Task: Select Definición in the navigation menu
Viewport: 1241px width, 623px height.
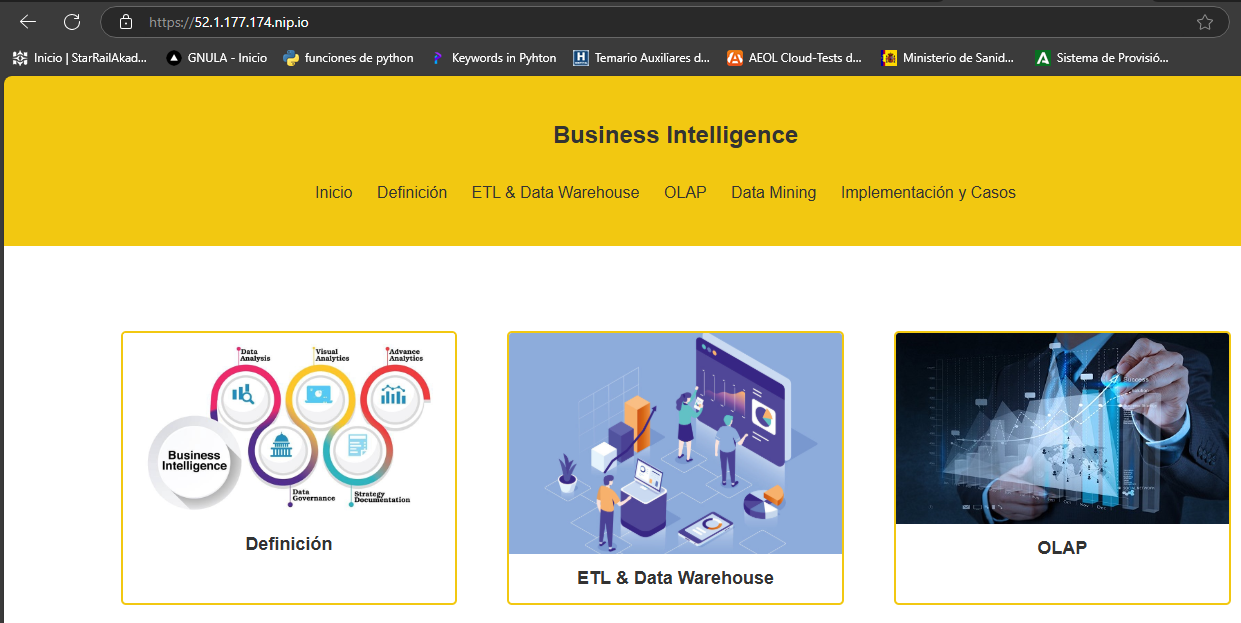Action: coord(412,192)
